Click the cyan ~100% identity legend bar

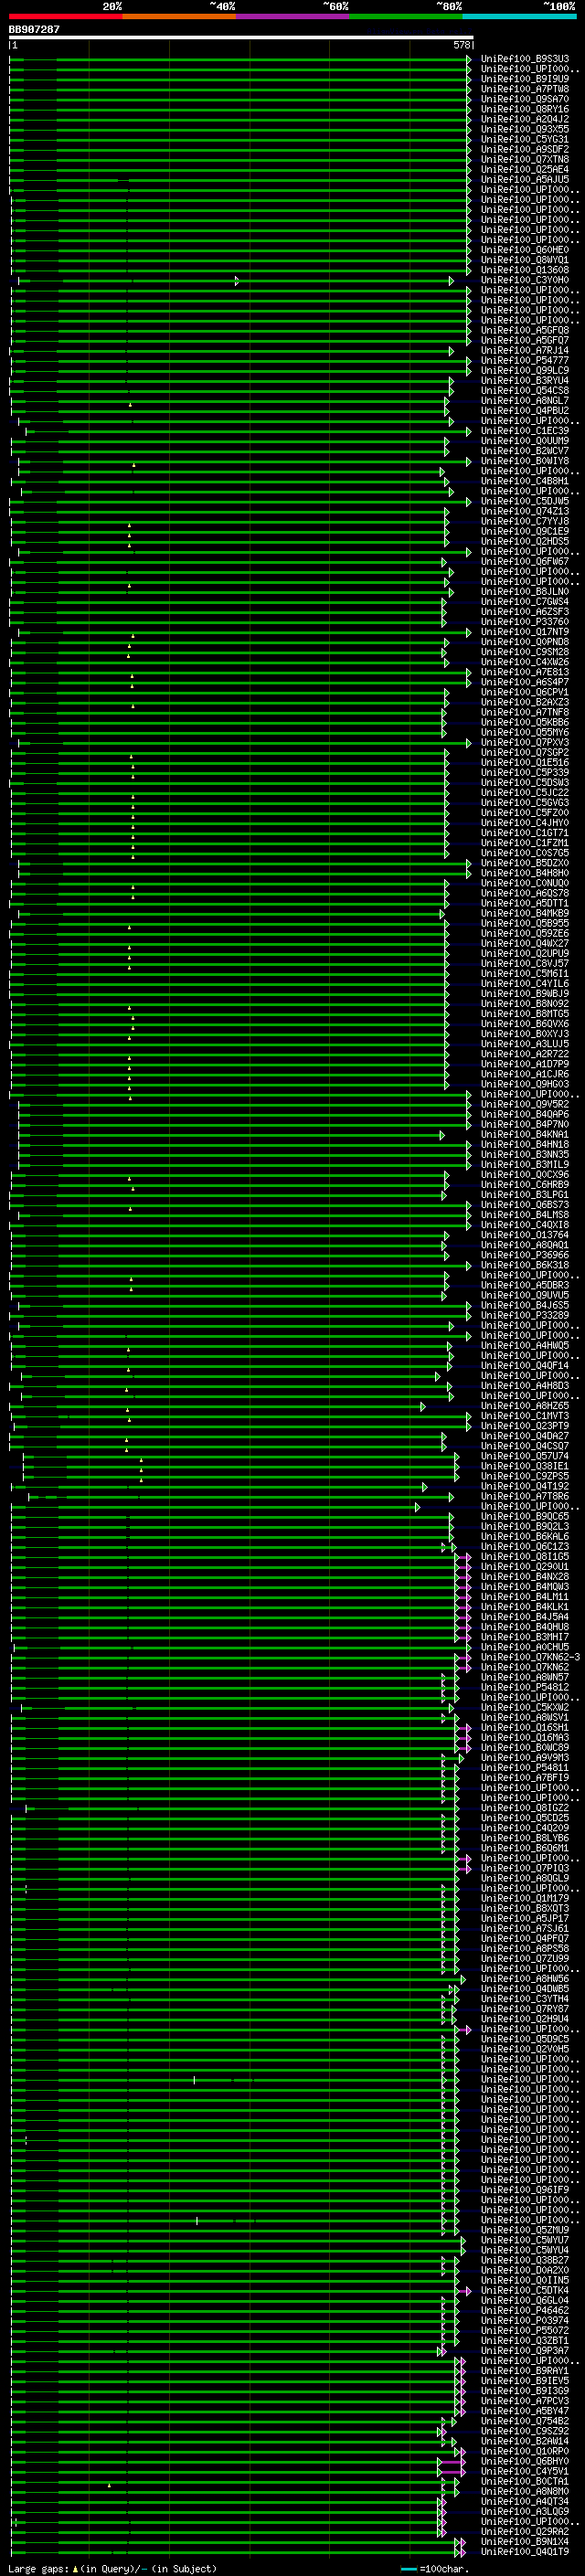click(520, 16)
